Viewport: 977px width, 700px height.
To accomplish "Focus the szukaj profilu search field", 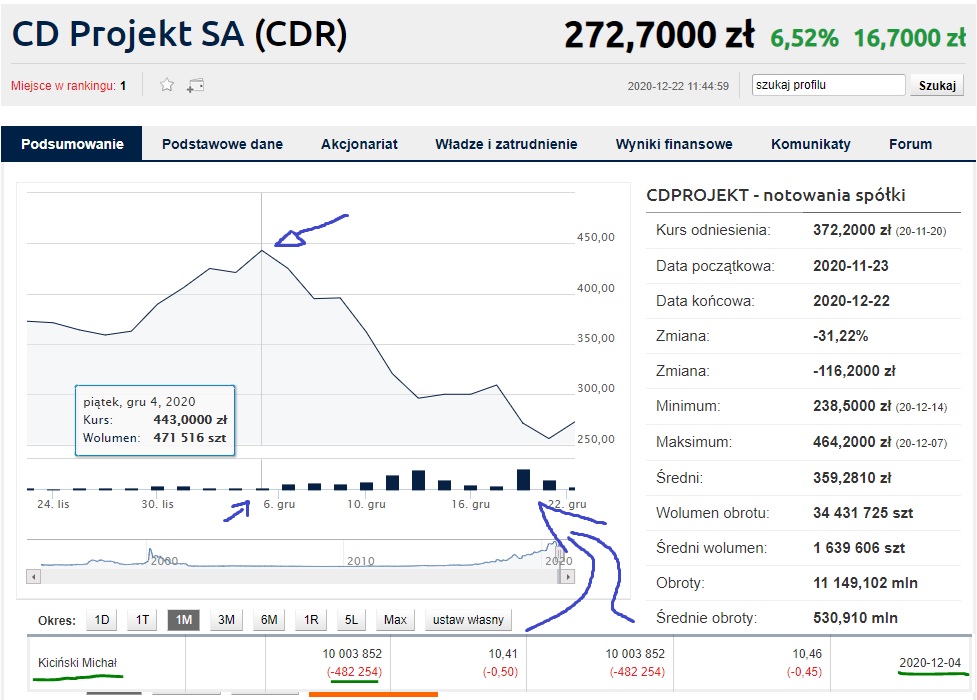I will 828,85.
